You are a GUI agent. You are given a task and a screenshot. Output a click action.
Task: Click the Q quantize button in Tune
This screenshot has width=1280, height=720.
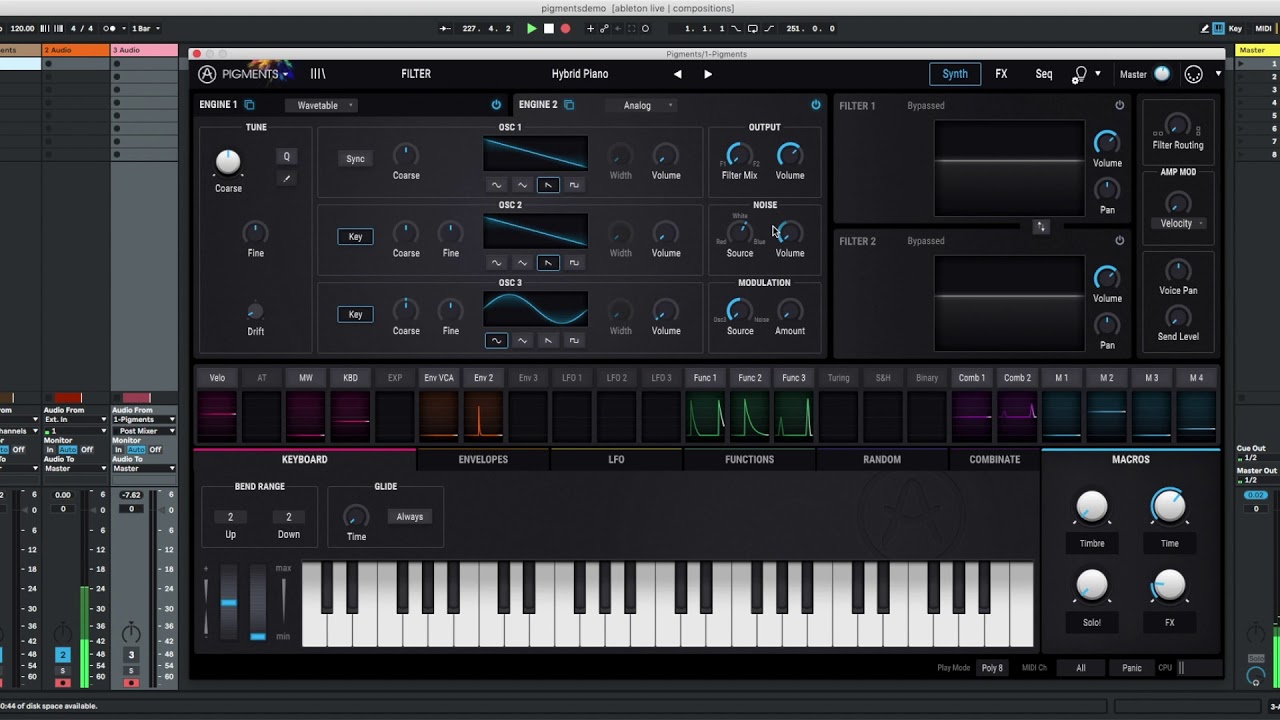286,156
